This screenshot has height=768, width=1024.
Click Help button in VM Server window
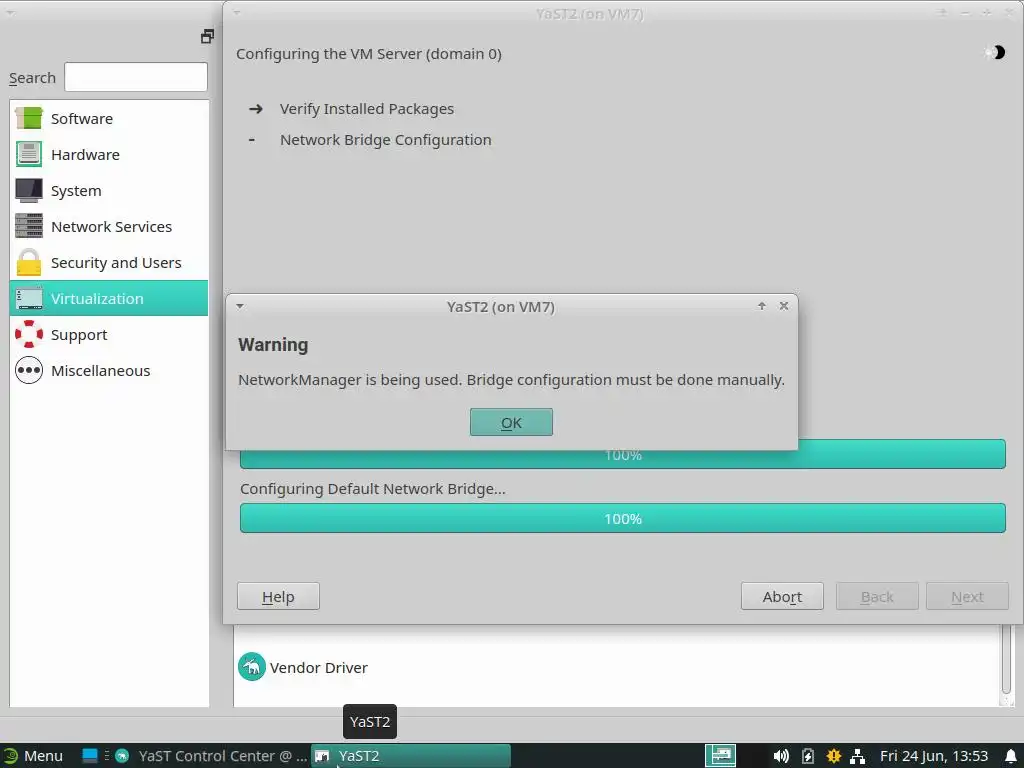click(278, 596)
